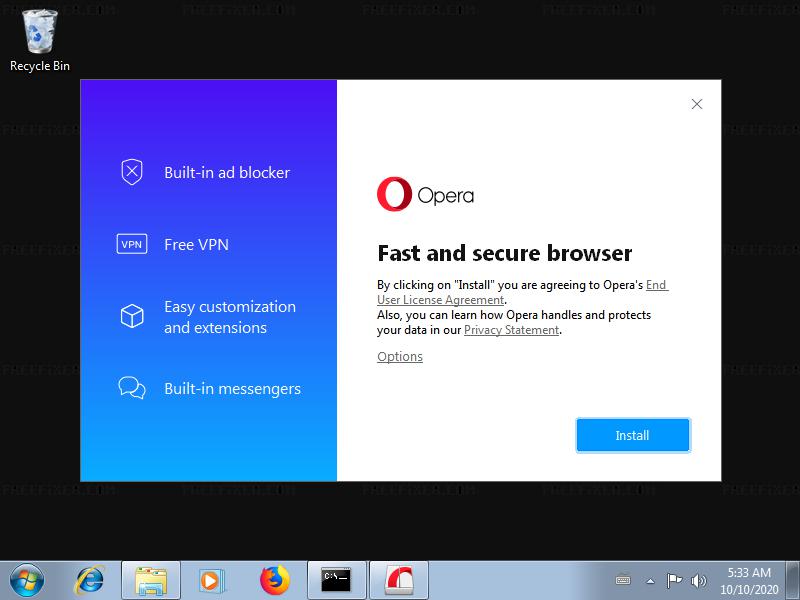Open Windows Explorer from the taskbar
800x600 pixels.
151,579
